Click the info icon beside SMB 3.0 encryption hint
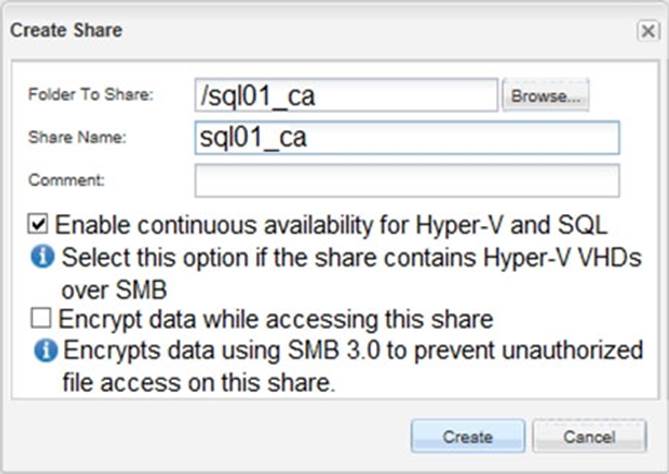This screenshot has height=474, width=669. point(44,351)
